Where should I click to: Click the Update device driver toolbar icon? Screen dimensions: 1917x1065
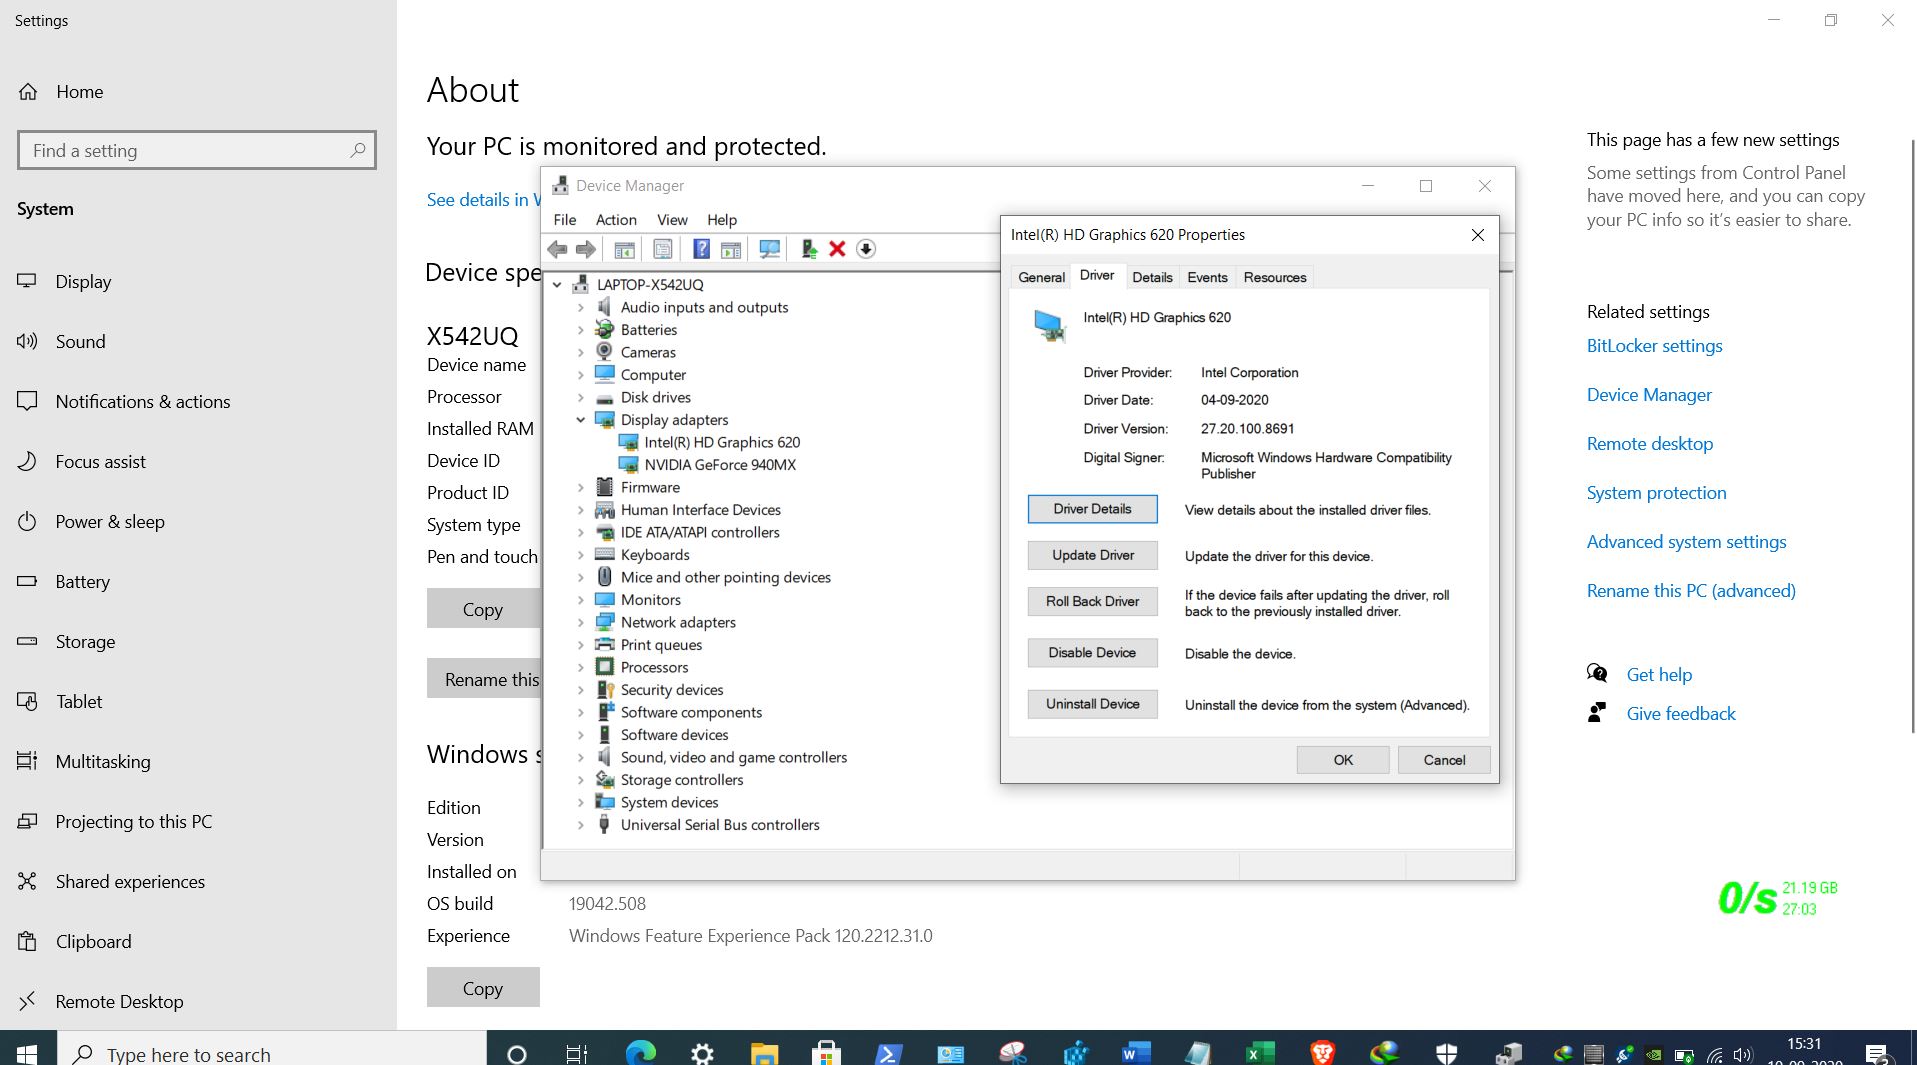[x=808, y=249]
